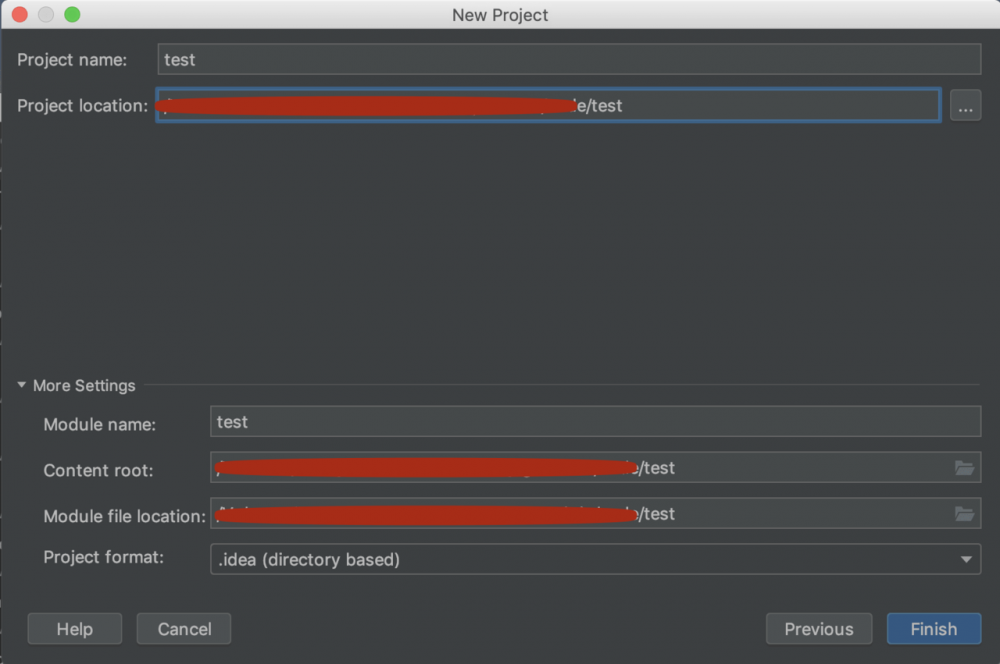
Task: Click inside the Content root path field
Action: pyautogui.click(x=800, y=467)
